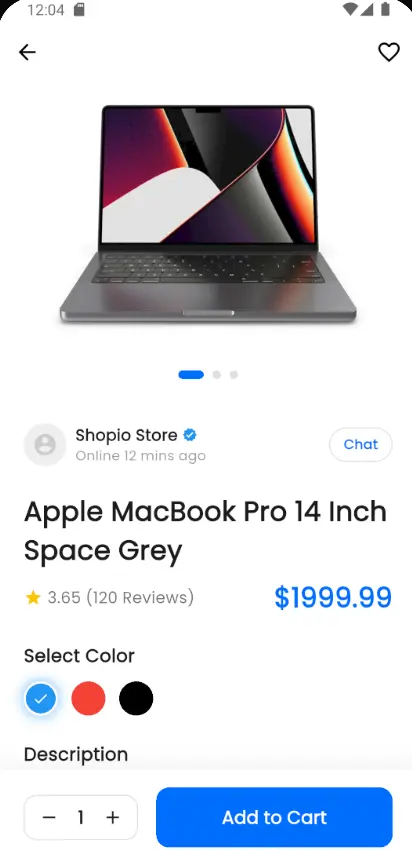Tap the battery icon in status bar

click(385, 9)
